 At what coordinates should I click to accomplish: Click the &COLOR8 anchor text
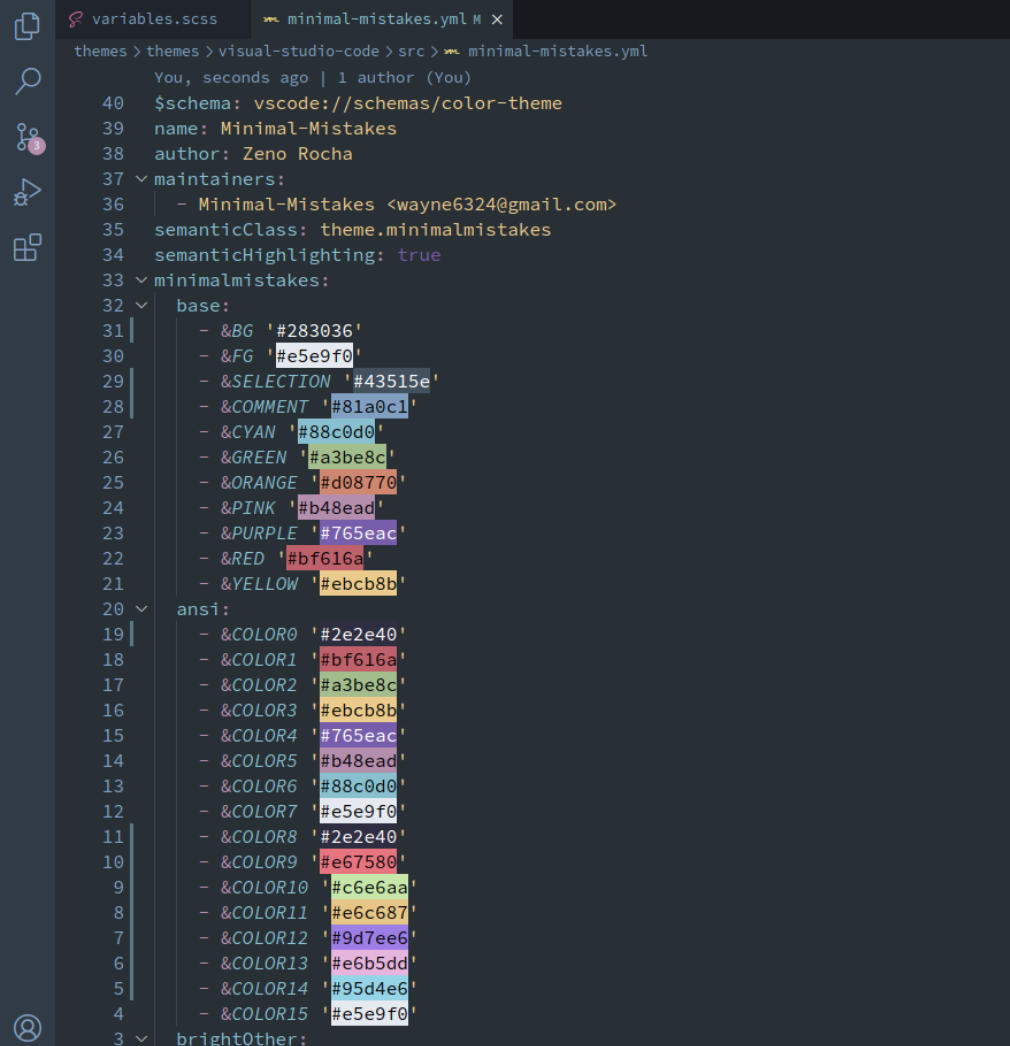[259, 837]
